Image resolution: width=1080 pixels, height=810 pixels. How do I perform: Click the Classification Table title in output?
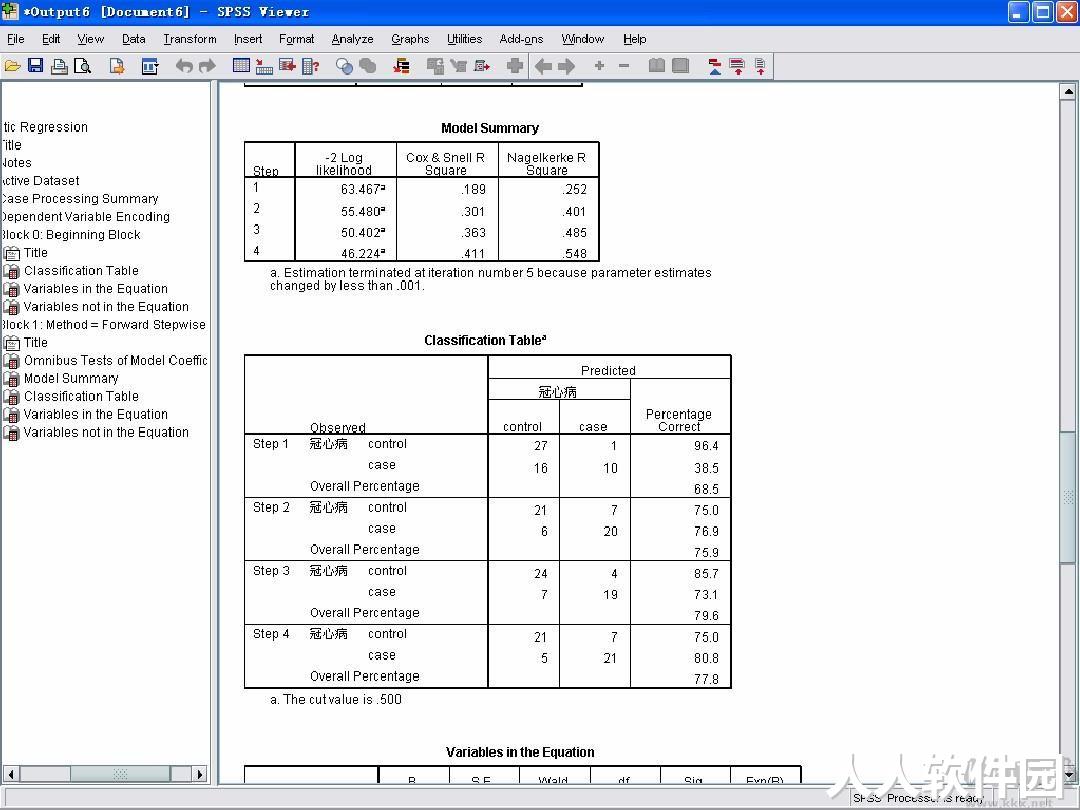click(485, 340)
